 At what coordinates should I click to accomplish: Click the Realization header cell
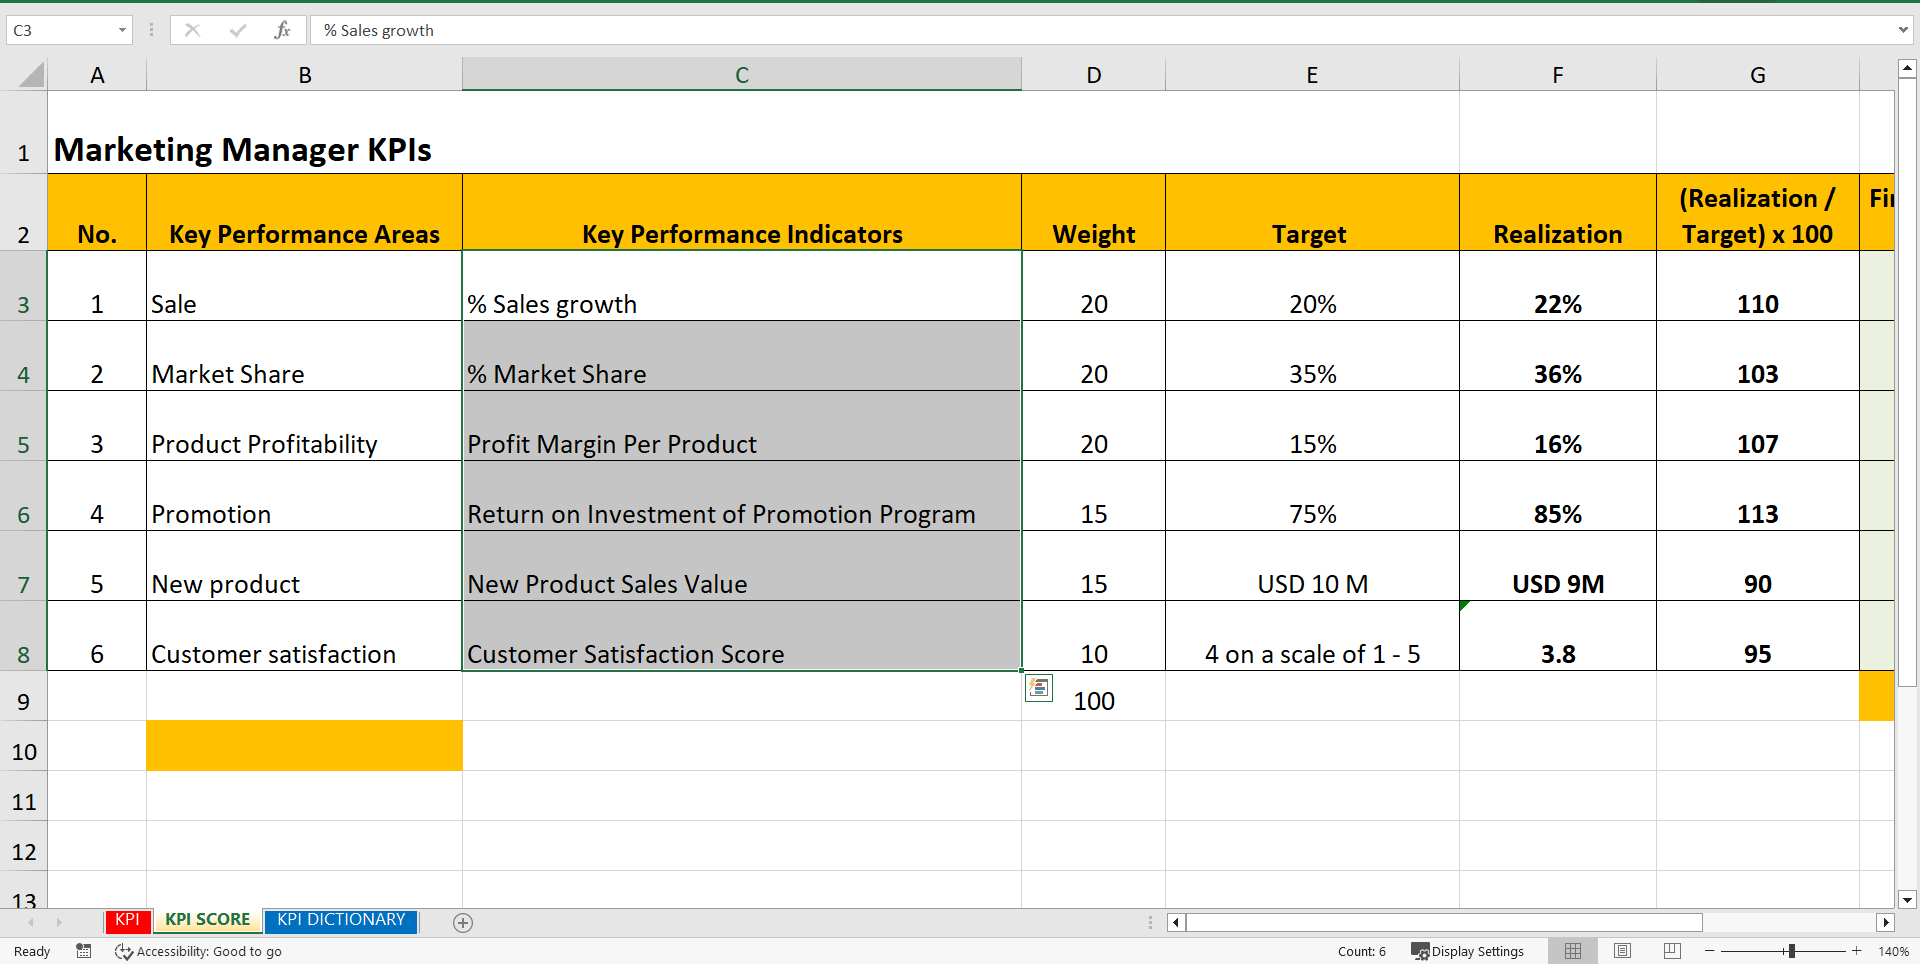pyautogui.click(x=1557, y=212)
